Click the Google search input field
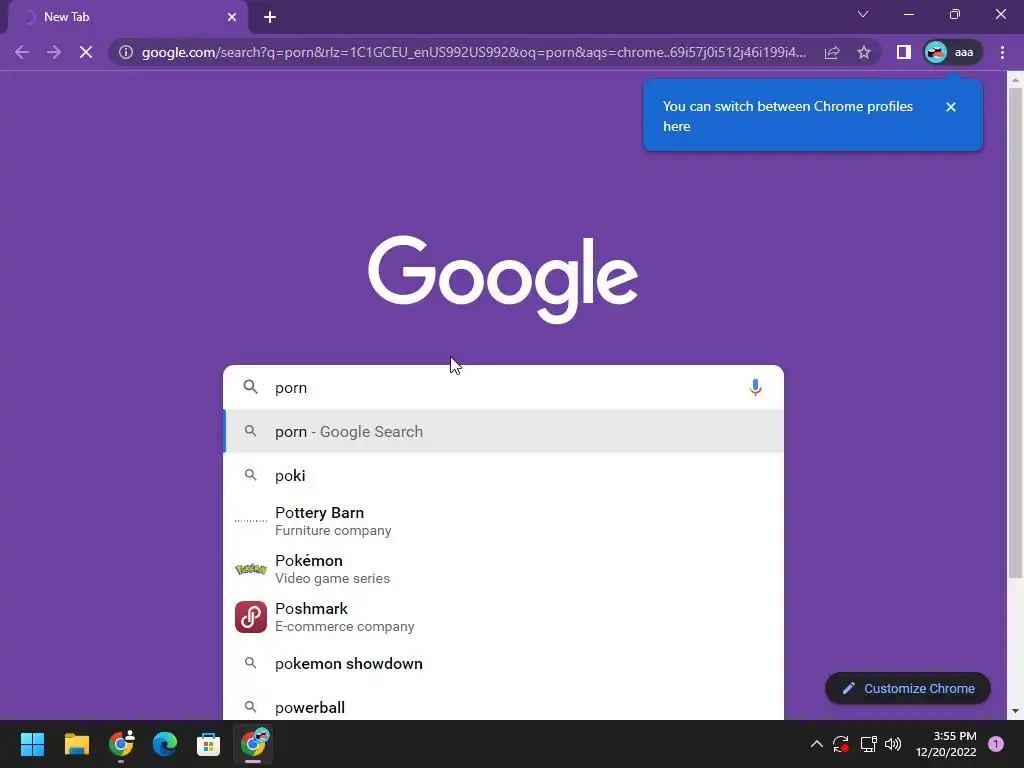 503,387
